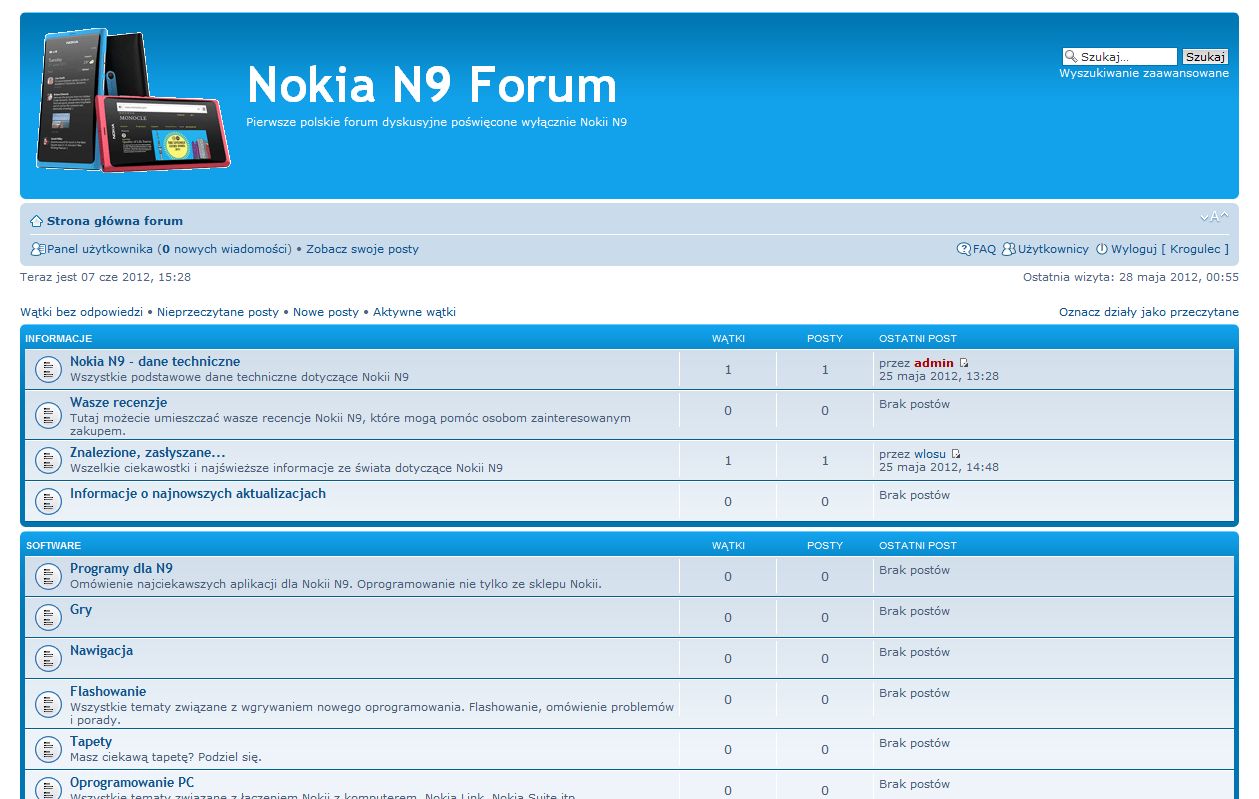Click the font size change icon
The height and width of the screenshot is (799, 1259).
(1214, 217)
